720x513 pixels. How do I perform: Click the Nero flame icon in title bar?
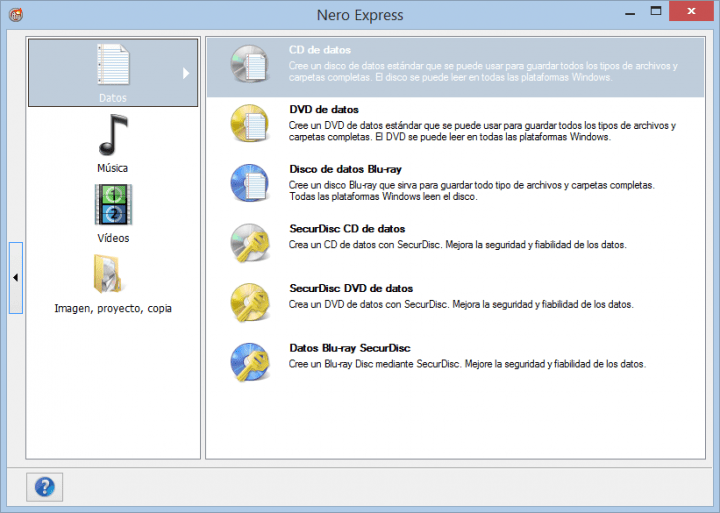[x=16, y=15]
